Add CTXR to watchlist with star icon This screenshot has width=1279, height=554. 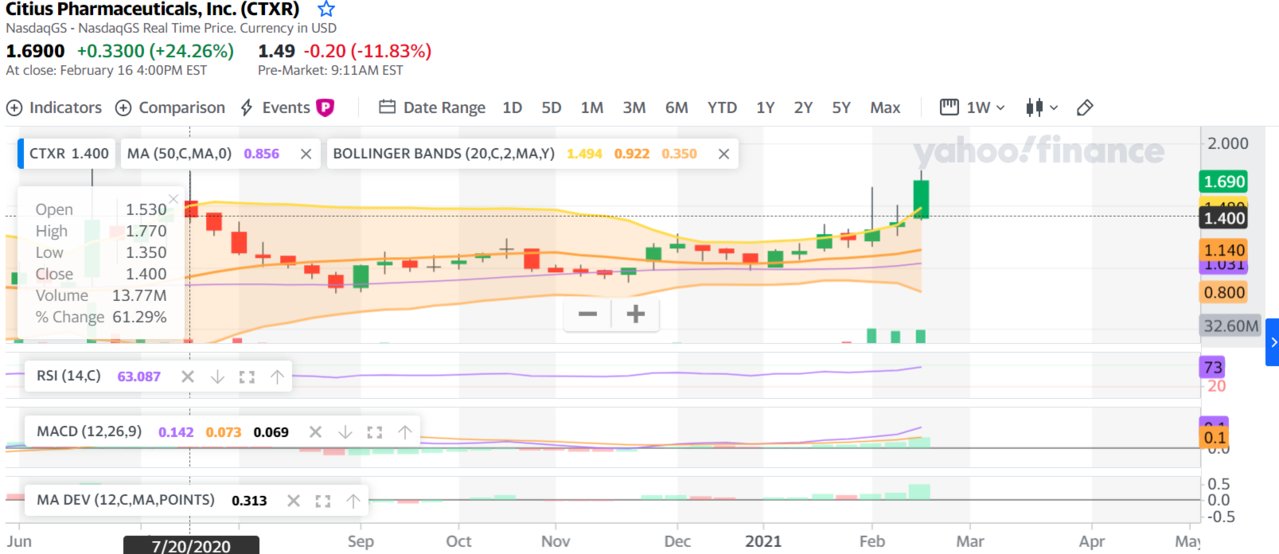pos(325,9)
